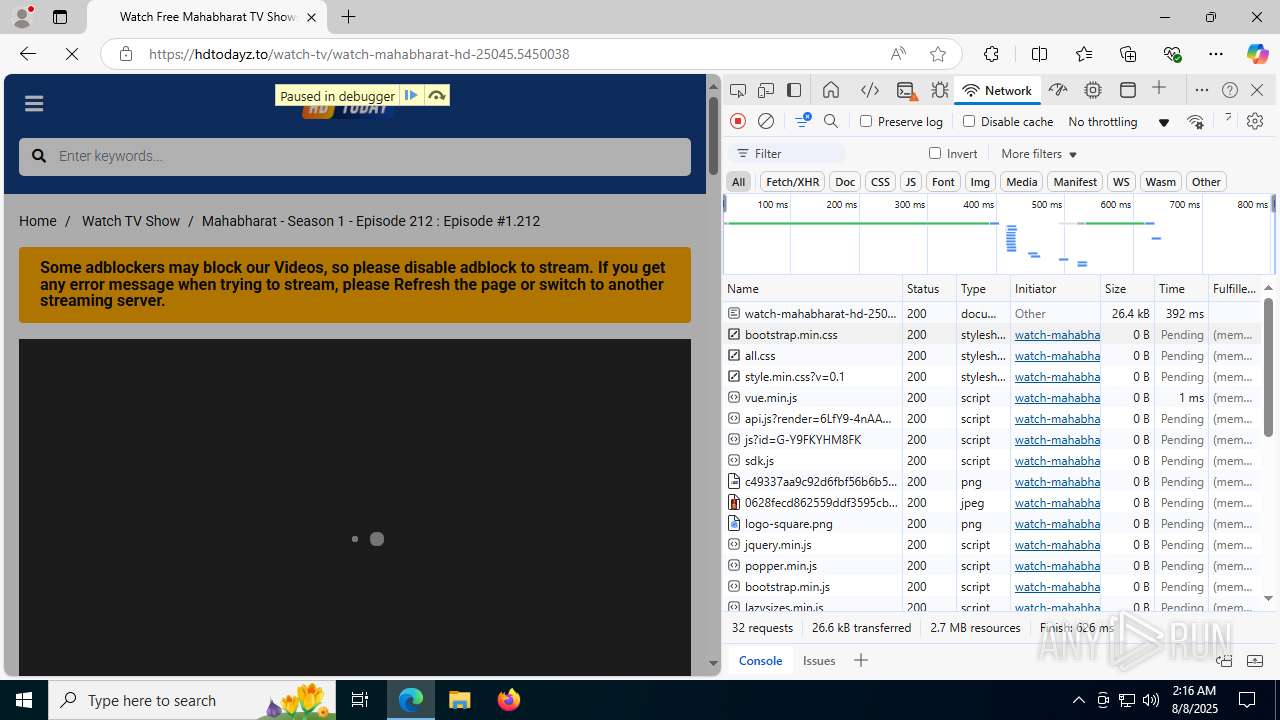
Task: Sort requests by Status column header
Action: pos(929,288)
